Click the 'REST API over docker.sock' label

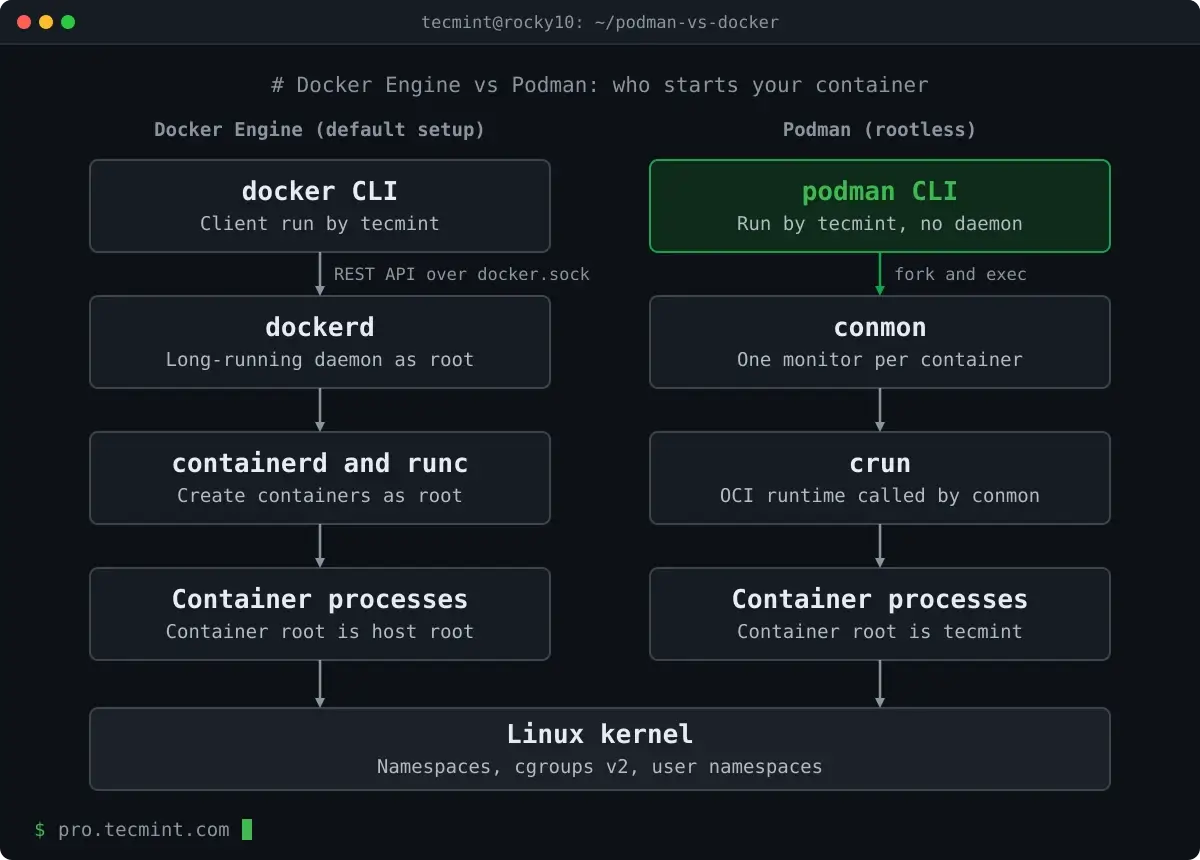pyautogui.click(x=462, y=274)
